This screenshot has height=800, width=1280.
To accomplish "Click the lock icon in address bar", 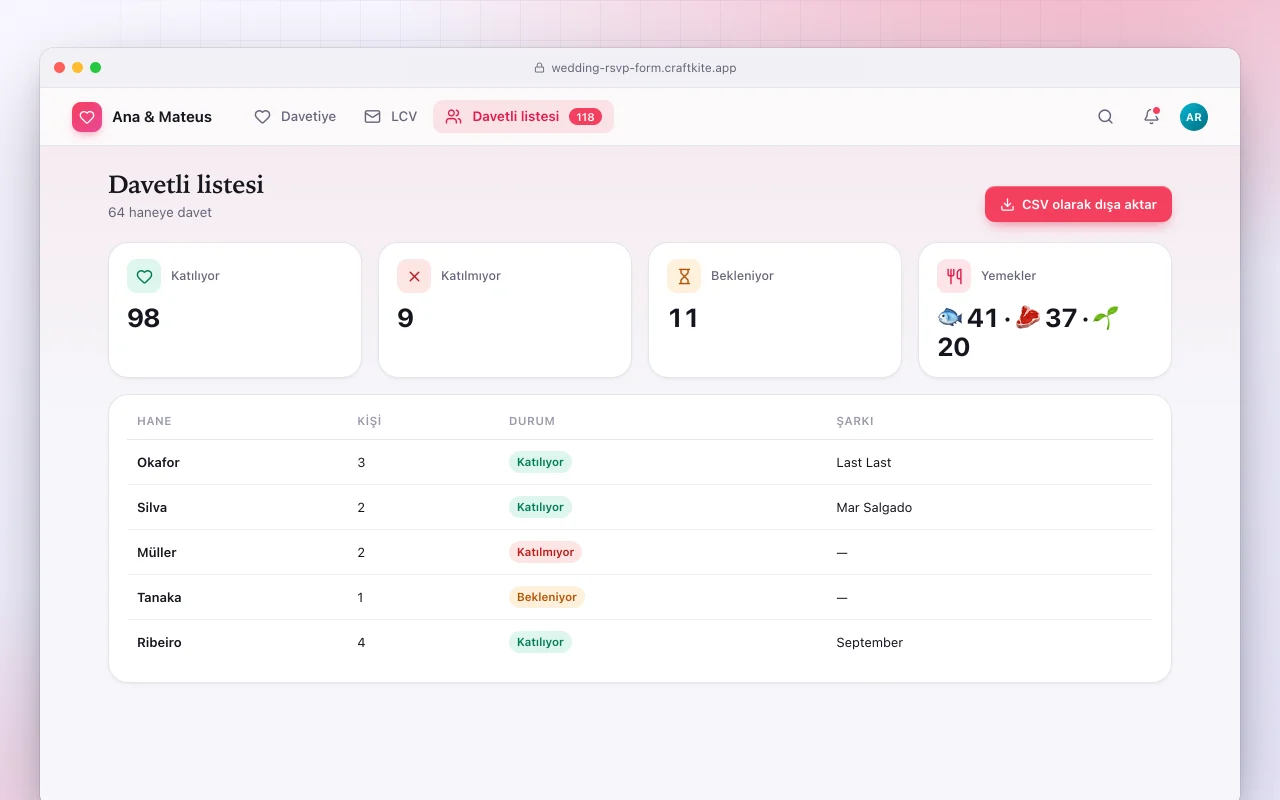I will tap(540, 68).
